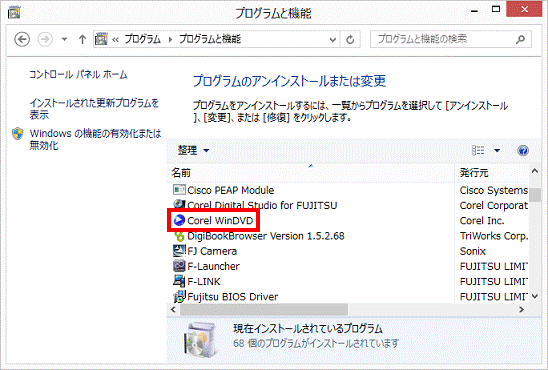
Task: Click the window system icon in title bar
Action: point(14,12)
